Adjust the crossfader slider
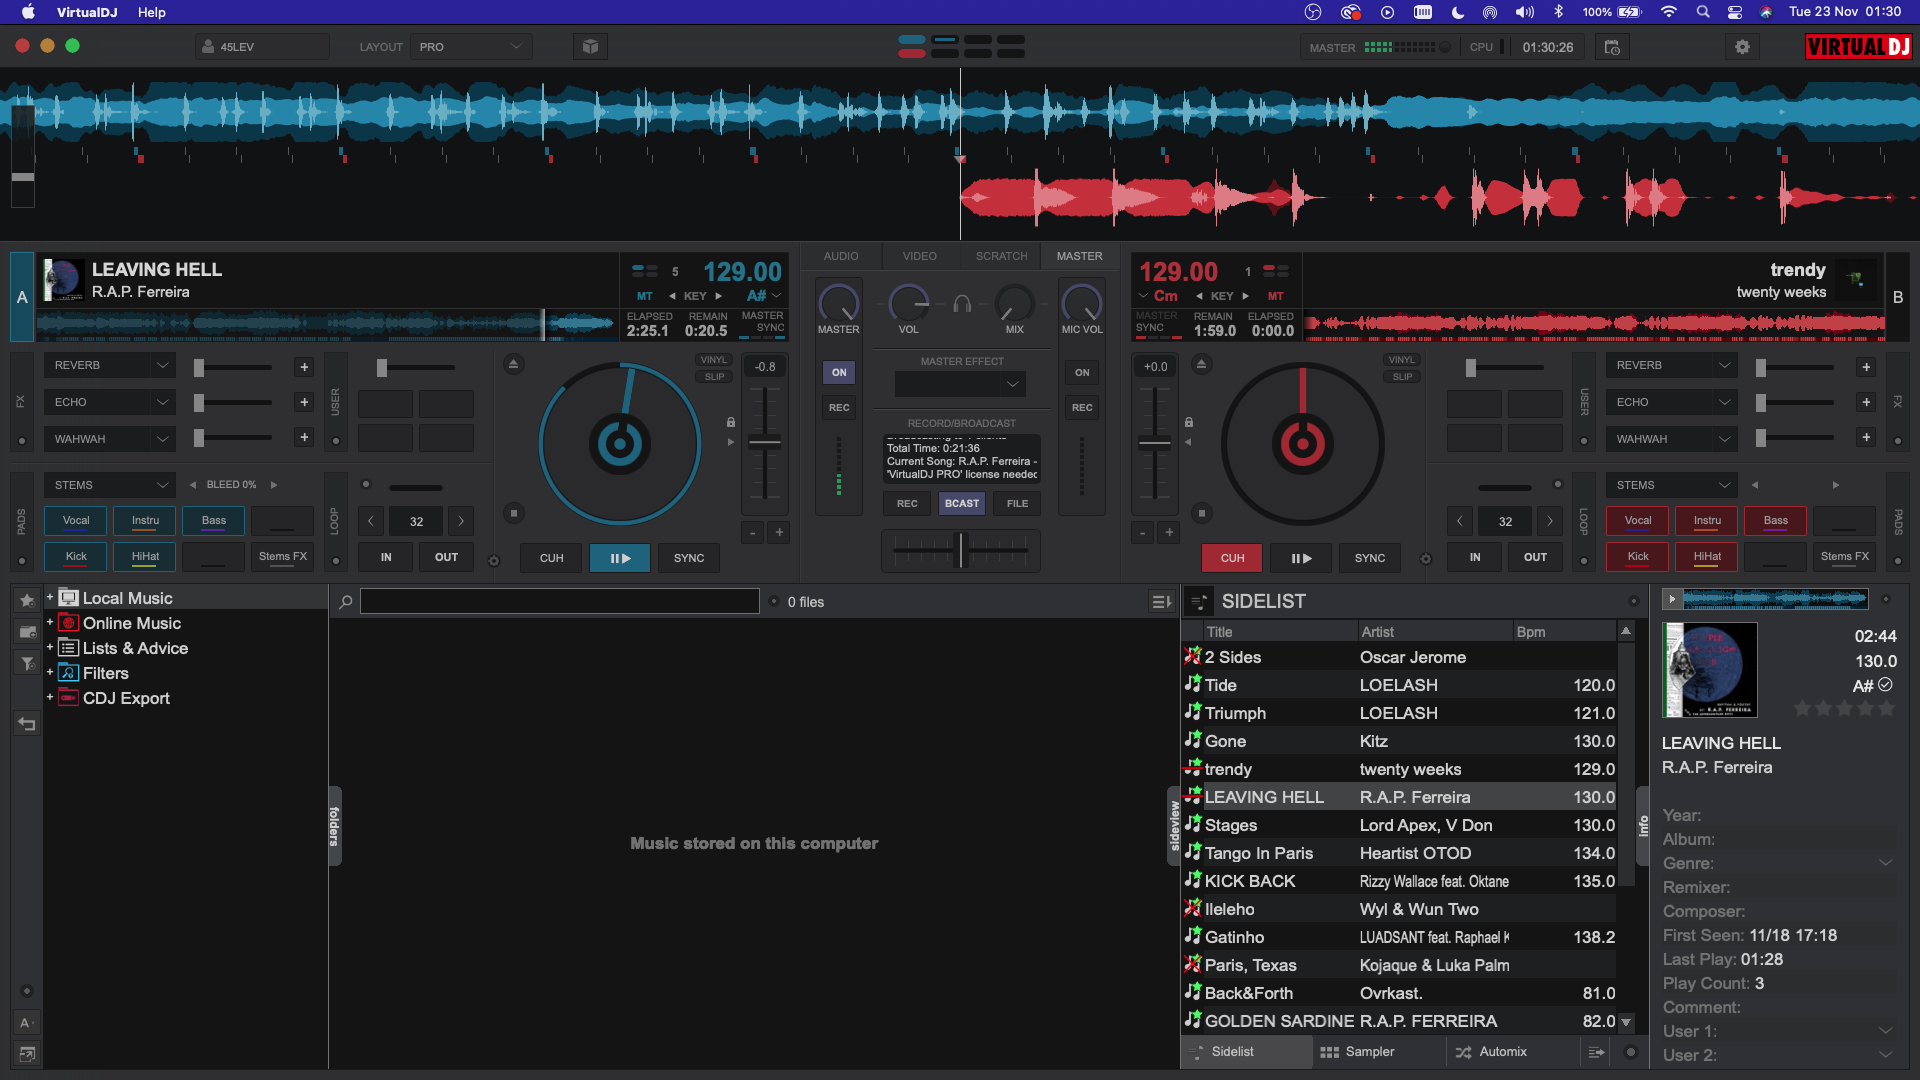 961,550
